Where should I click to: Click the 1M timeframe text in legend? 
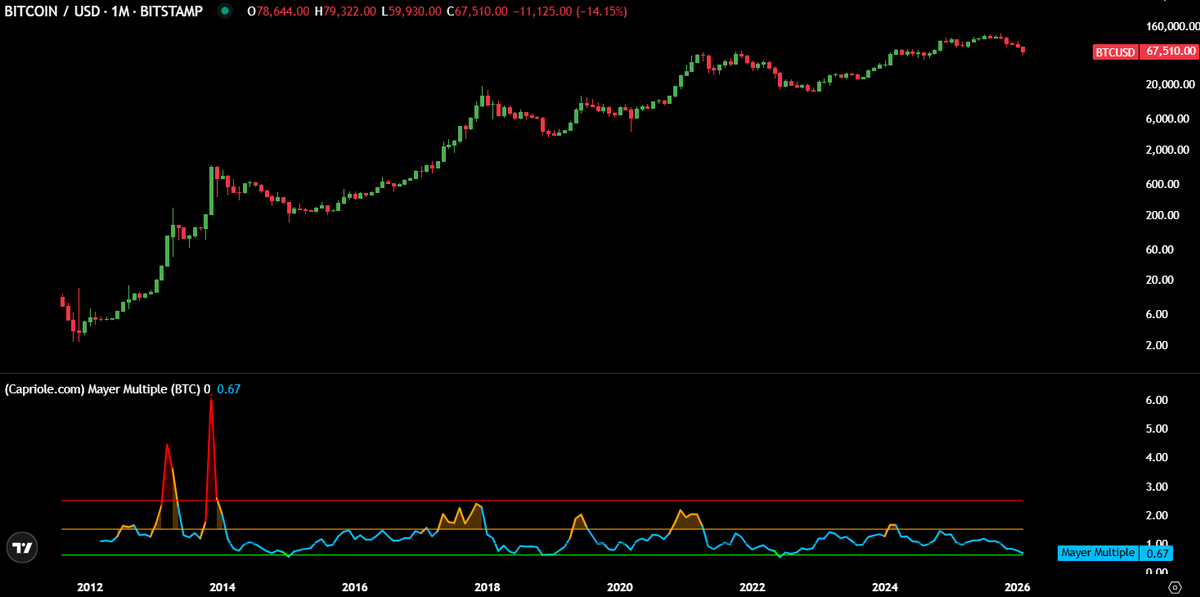pyautogui.click(x=120, y=11)
